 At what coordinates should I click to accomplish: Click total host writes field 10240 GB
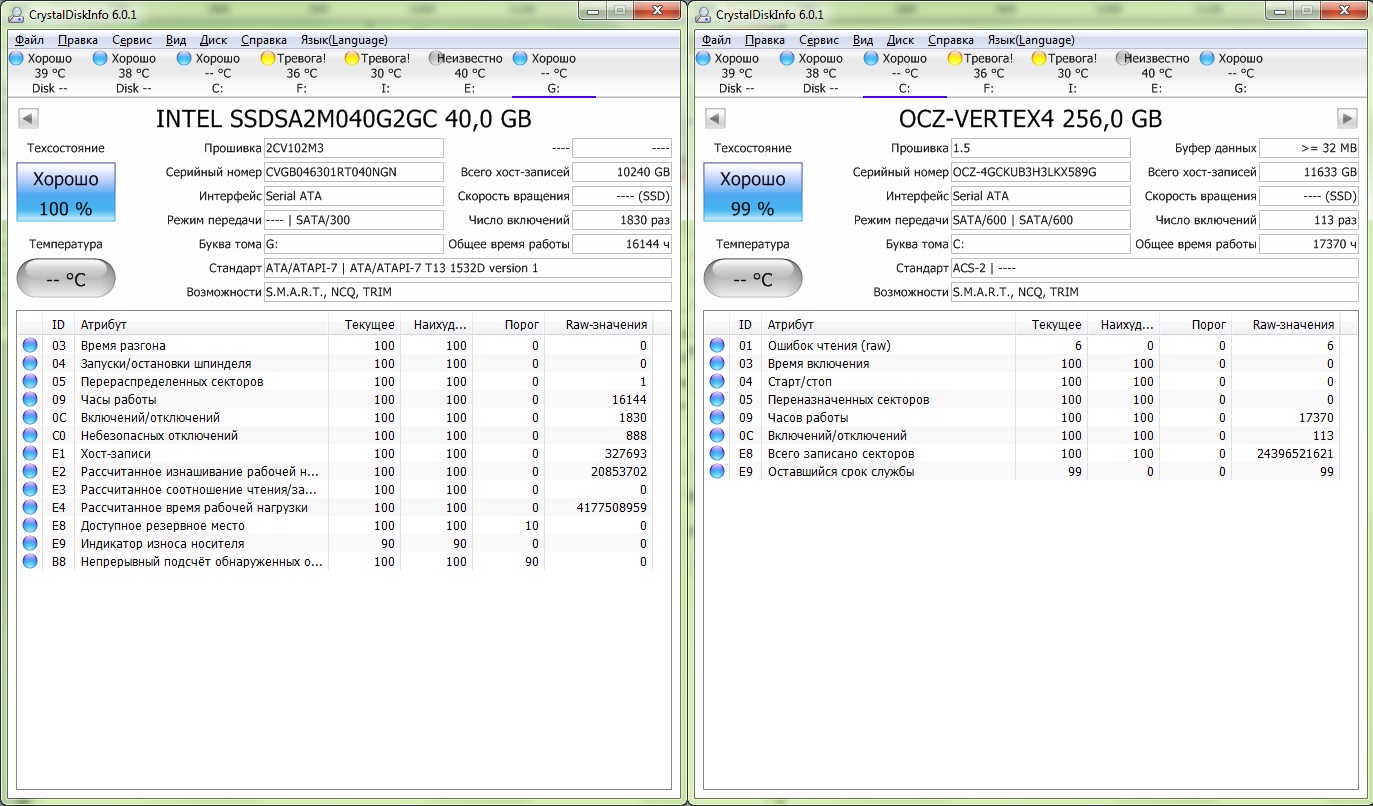pos(622,172)
